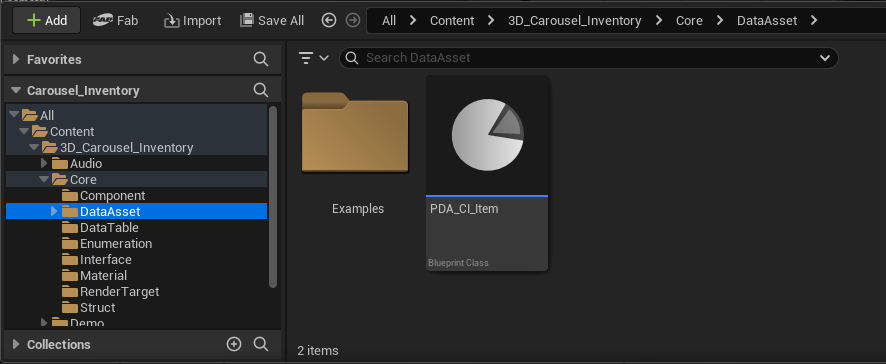Open chevron after Content breadcrumb

(490, 21)
